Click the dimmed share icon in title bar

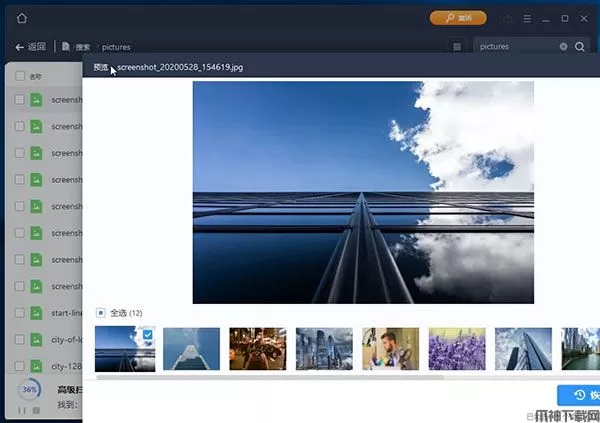[x=507, y=18]
